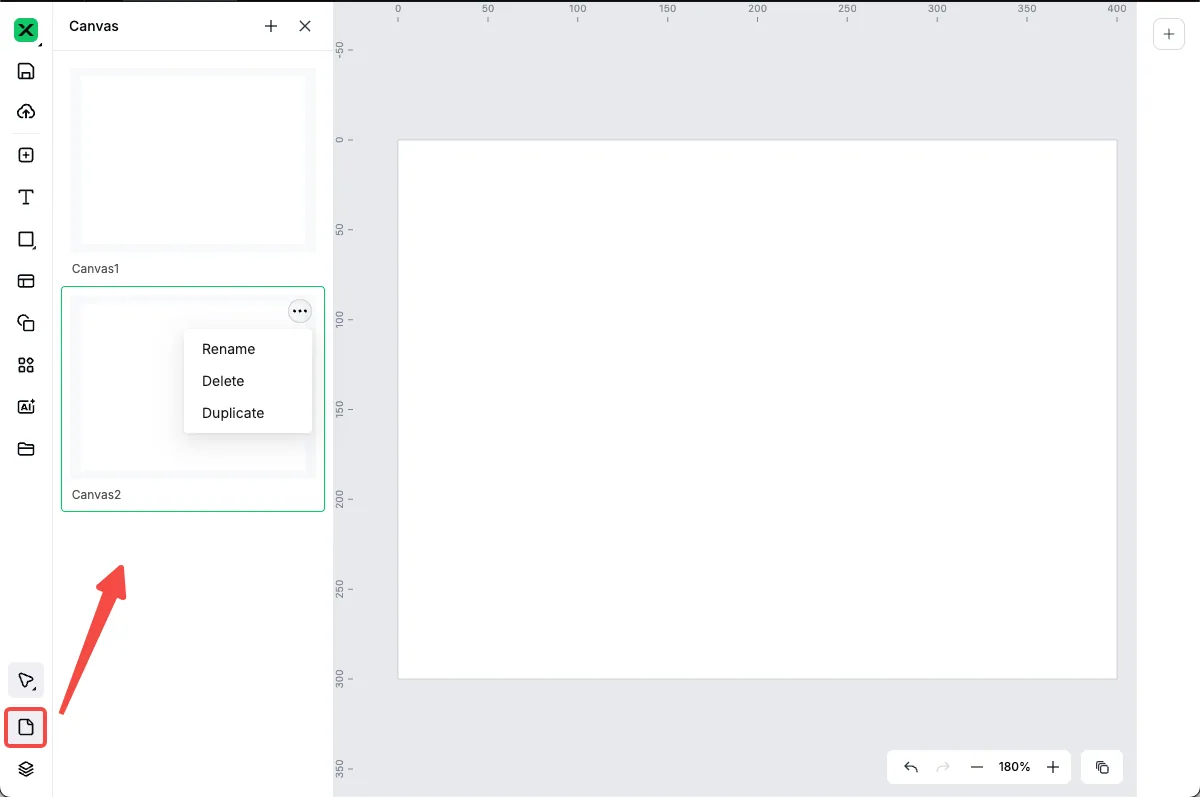The image size is (1200, 797).
Task: Select the Canvas1 thumbnail
Action: (193, 160)
